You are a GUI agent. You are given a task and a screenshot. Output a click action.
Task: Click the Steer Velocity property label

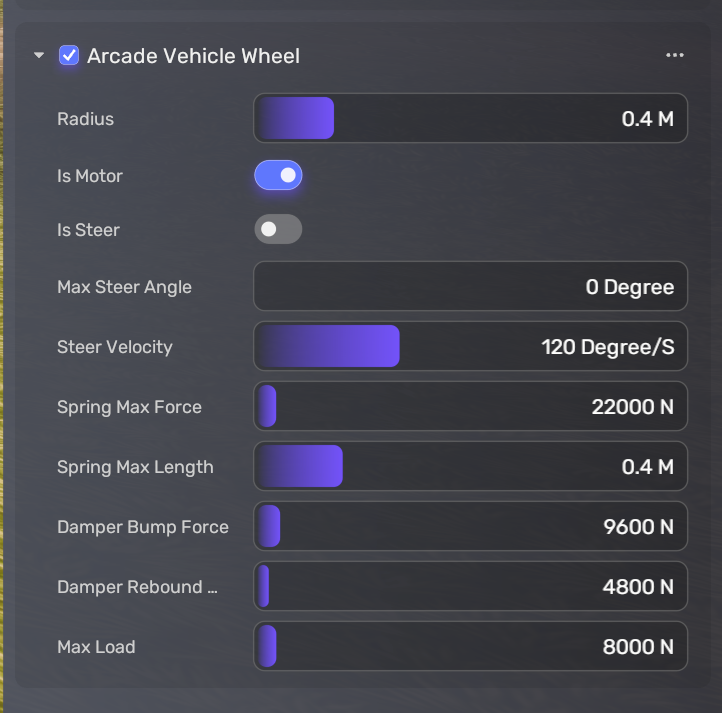tap(115, 347)
